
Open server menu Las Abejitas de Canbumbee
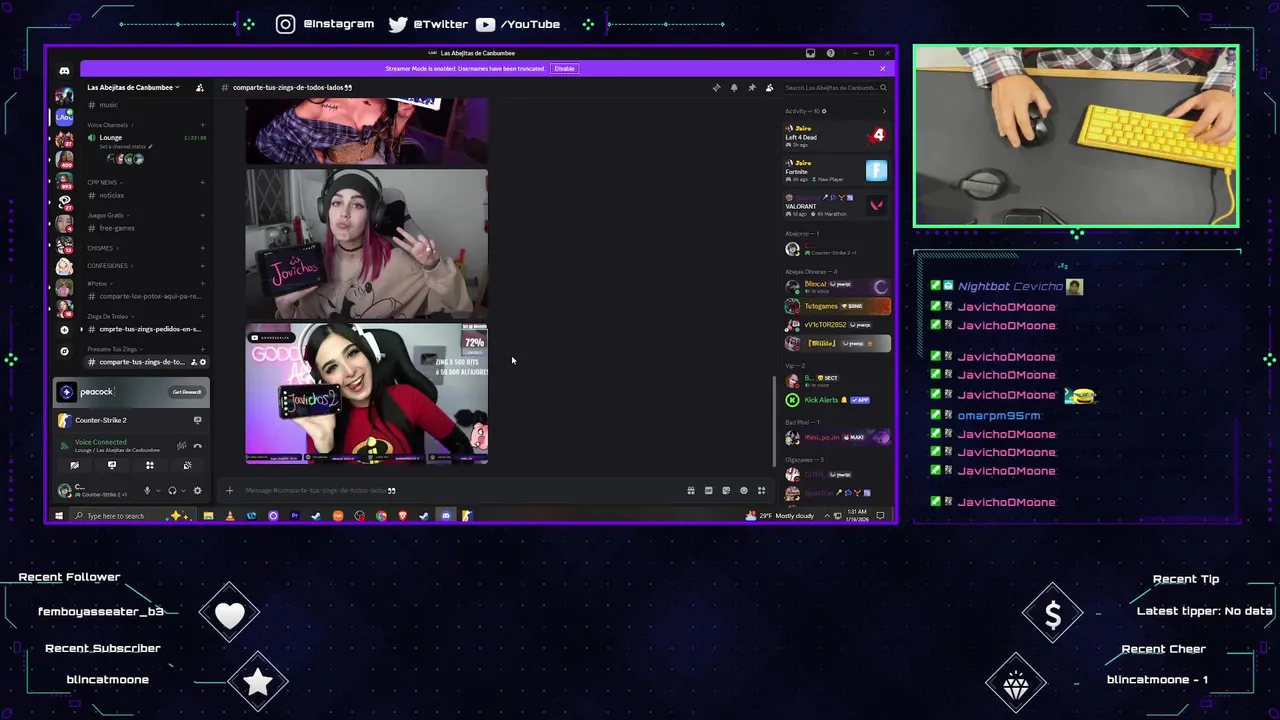(133, 88)
